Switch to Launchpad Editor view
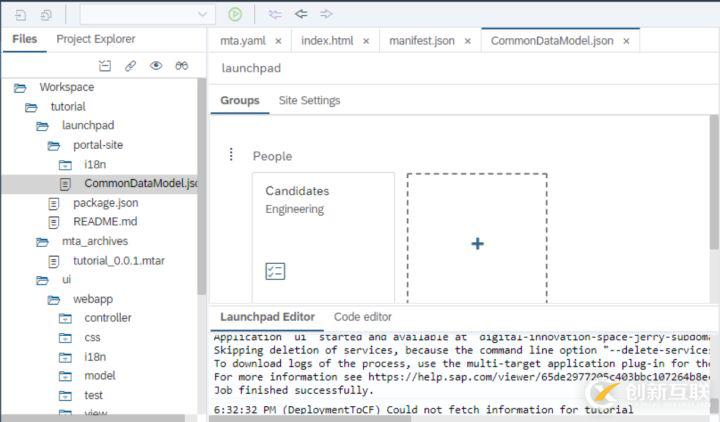Screen dimensions: 720x422 [267, 317]
